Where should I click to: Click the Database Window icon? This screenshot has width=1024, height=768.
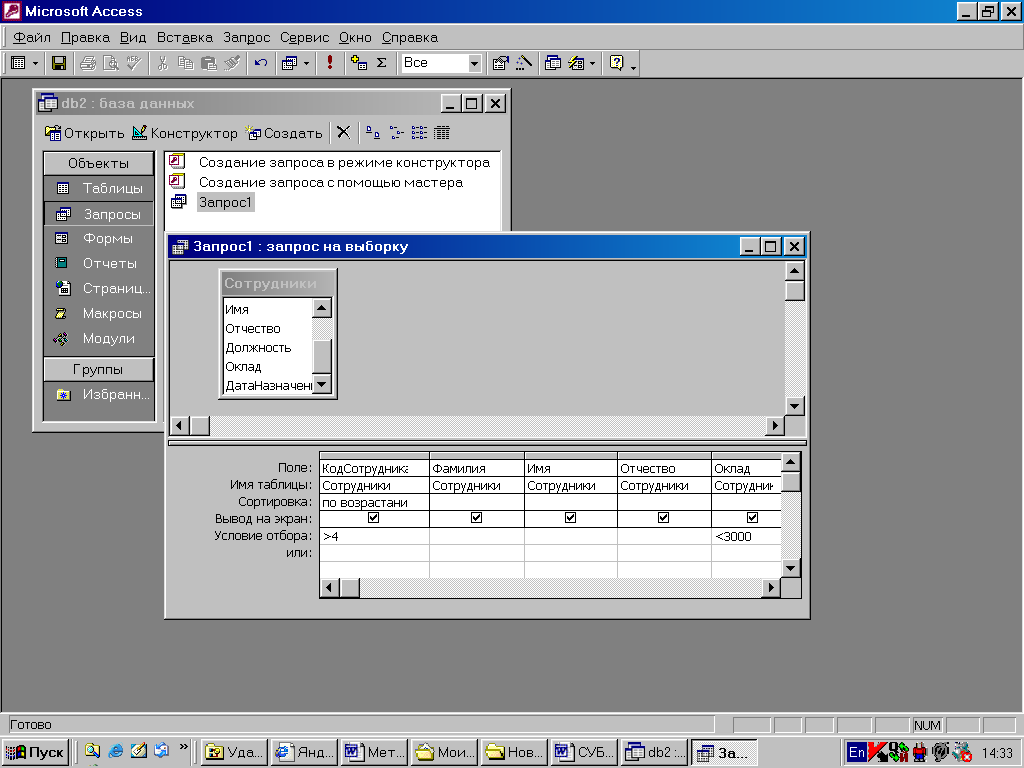tap(552, 63)
